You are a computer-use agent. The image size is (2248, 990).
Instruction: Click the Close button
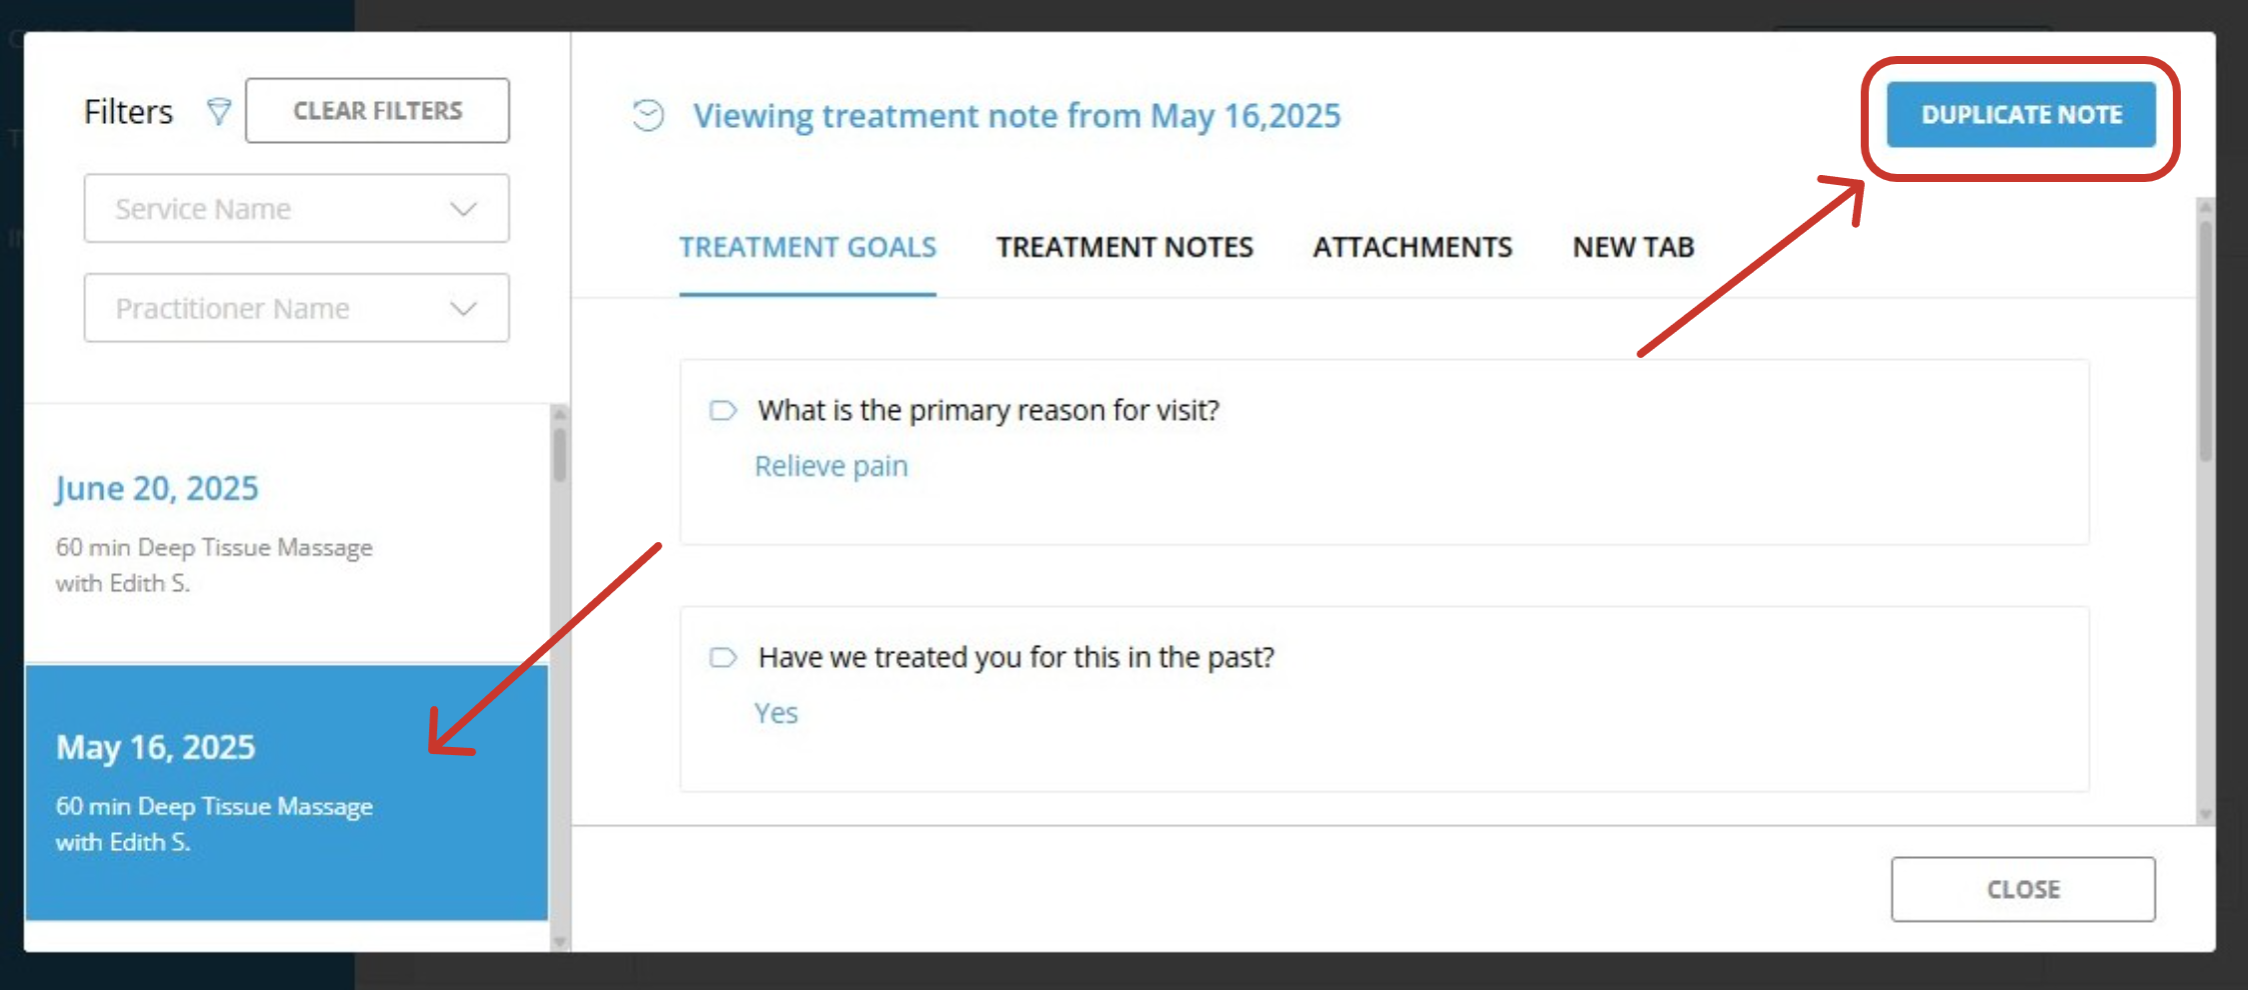point(2023,889)
